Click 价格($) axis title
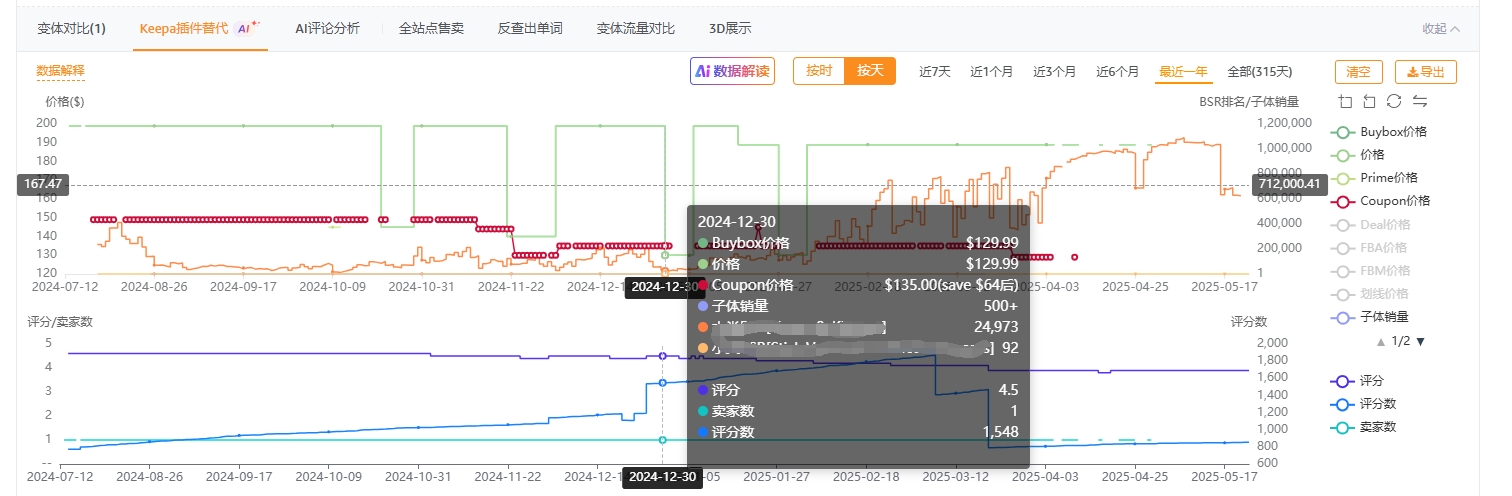The height and width of the screenshot is (496, 1512). (x=65, y=101)
